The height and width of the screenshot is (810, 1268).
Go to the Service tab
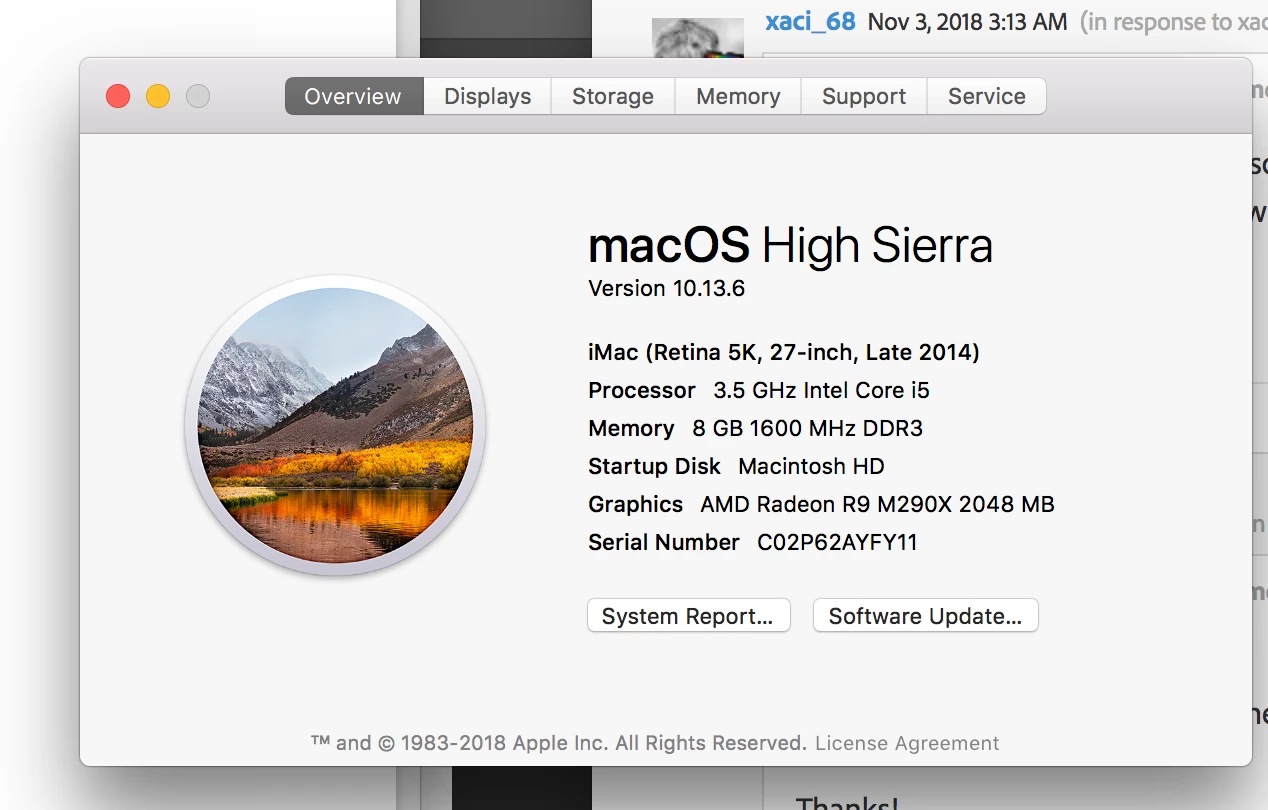987,96
